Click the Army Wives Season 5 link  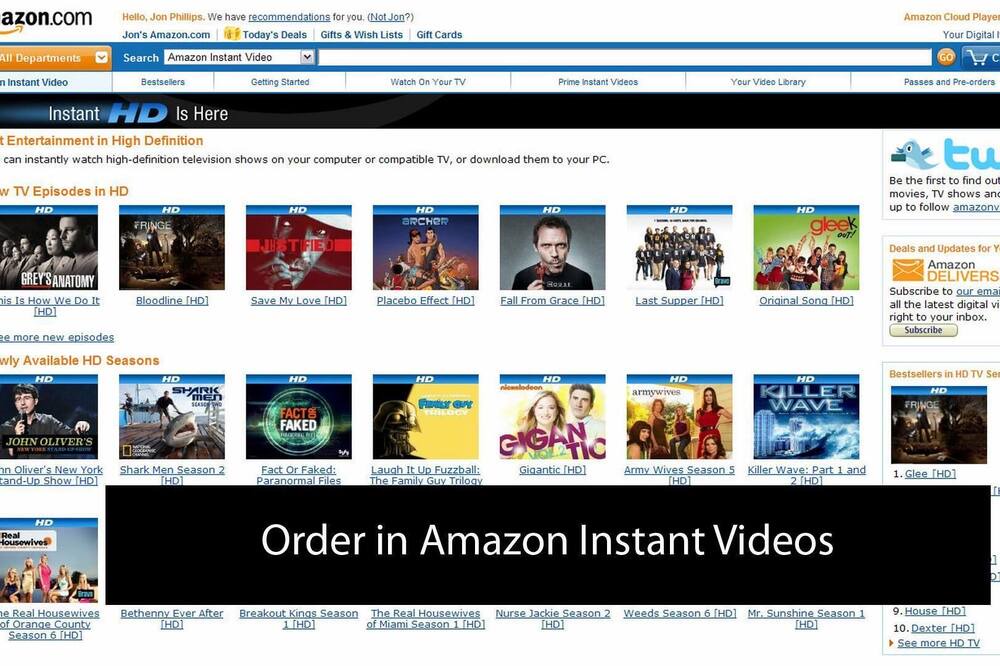679,475
